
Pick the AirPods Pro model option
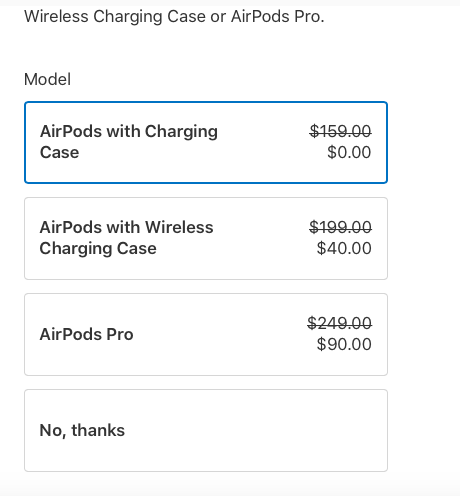click(206, 334)
